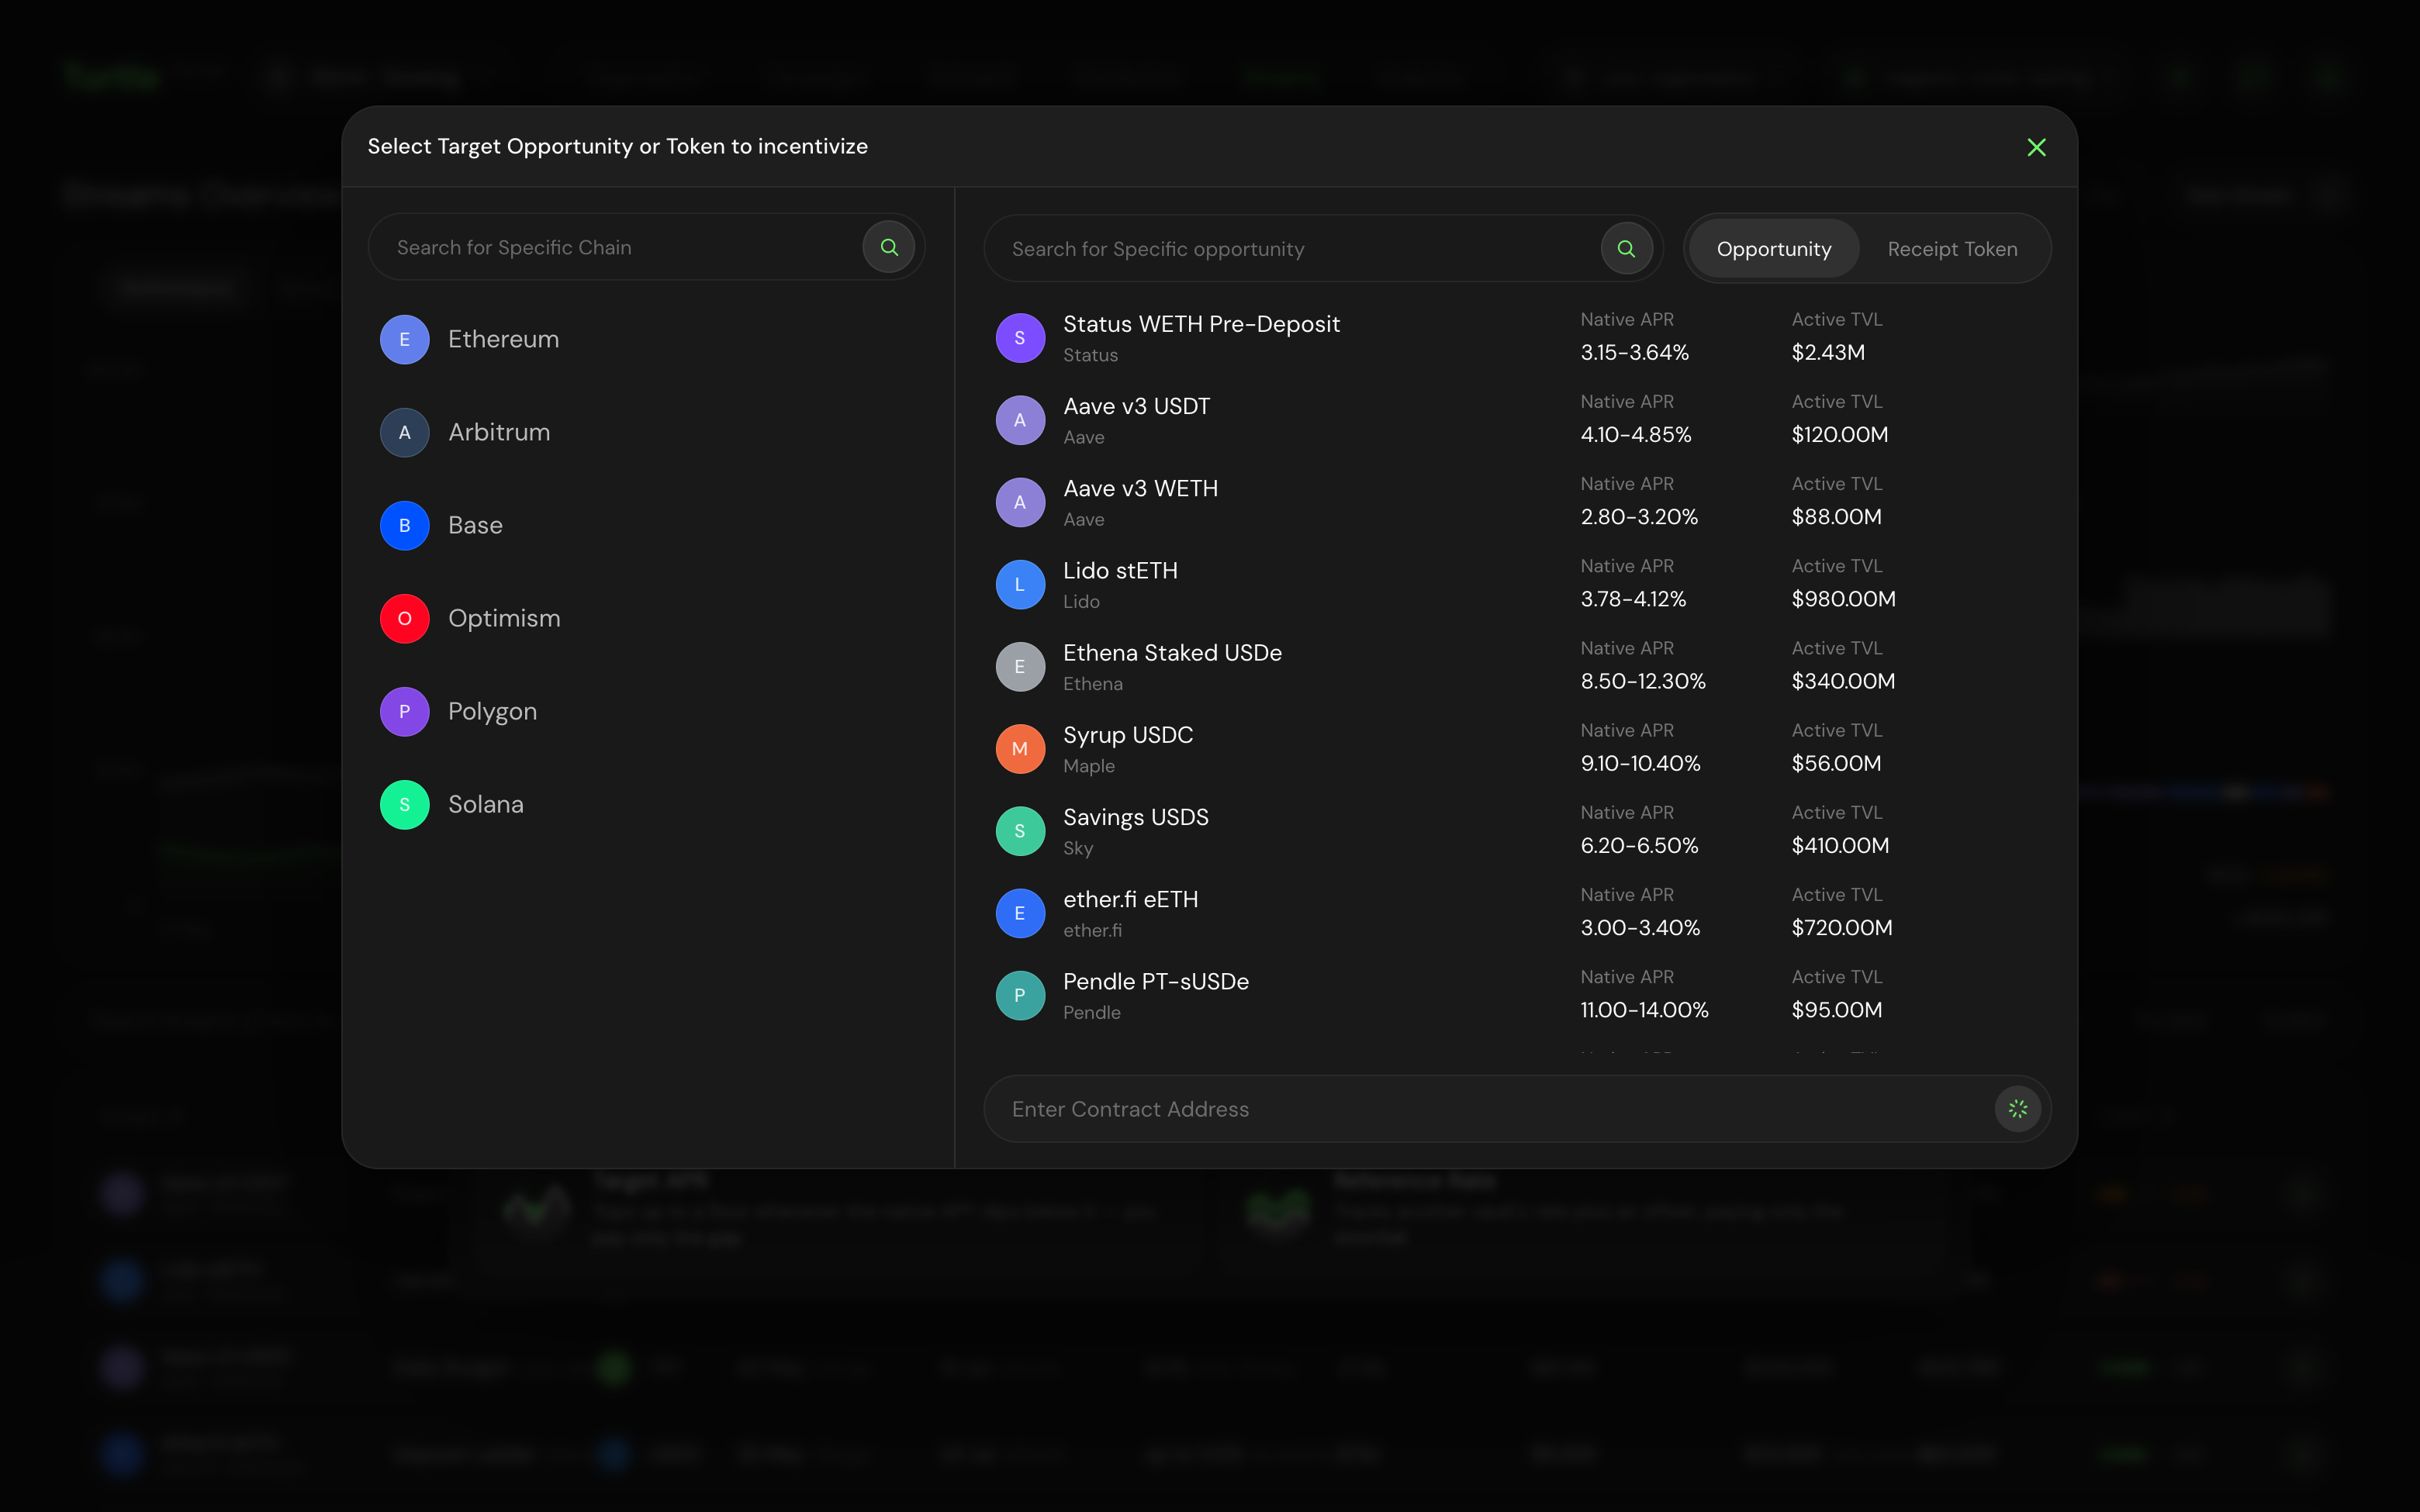This screenshot has width=2420, height=1512.
Task: Click the Status WETH Pre-Deposit avatar icon
Action: pyautogui.click(x=1020, y=338)
